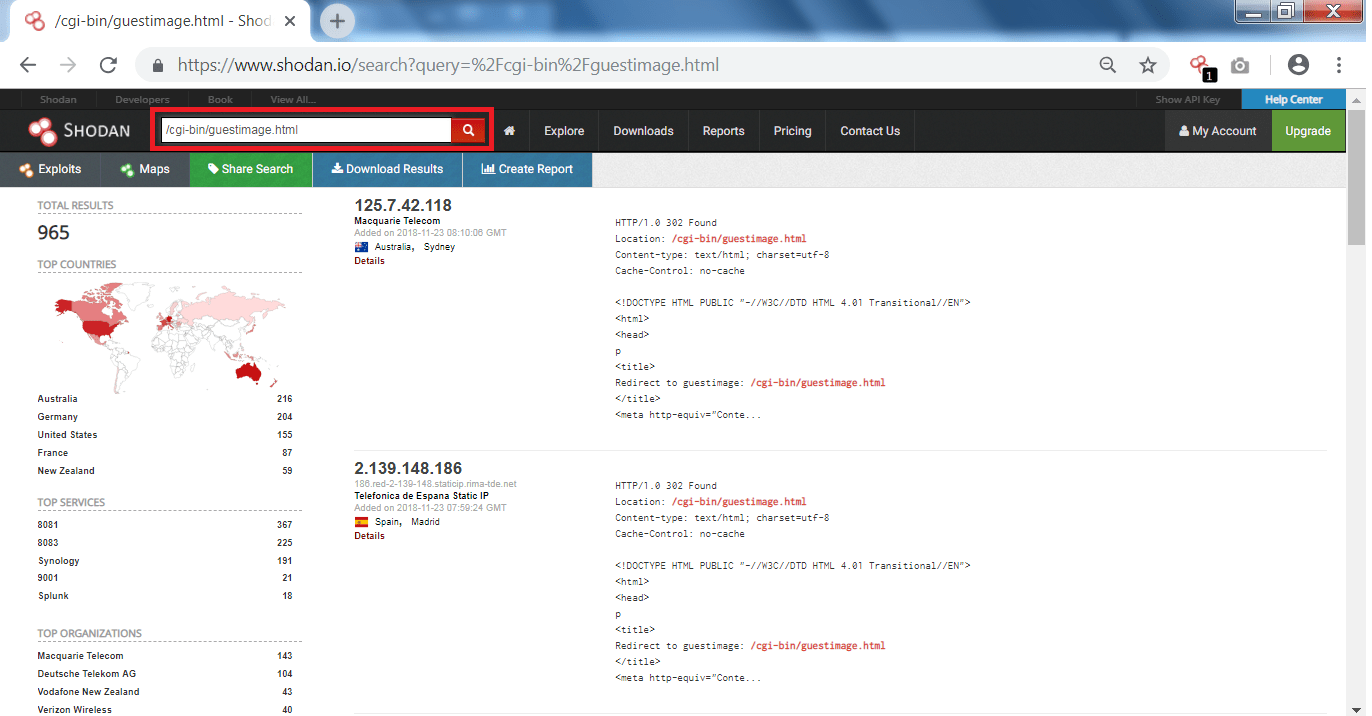Filter by city Sydney
Screen dimensions: 1372x716
pos(439,247)
